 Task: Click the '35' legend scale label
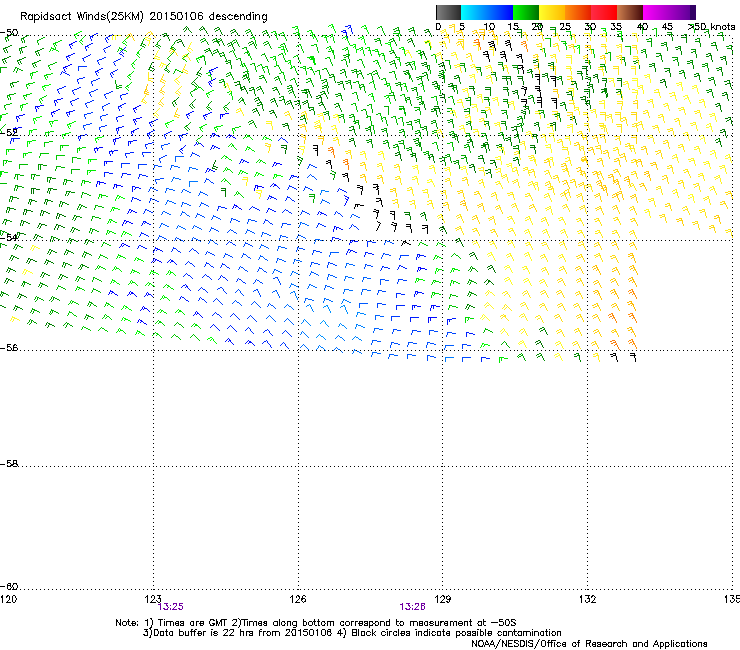point(616,27)
